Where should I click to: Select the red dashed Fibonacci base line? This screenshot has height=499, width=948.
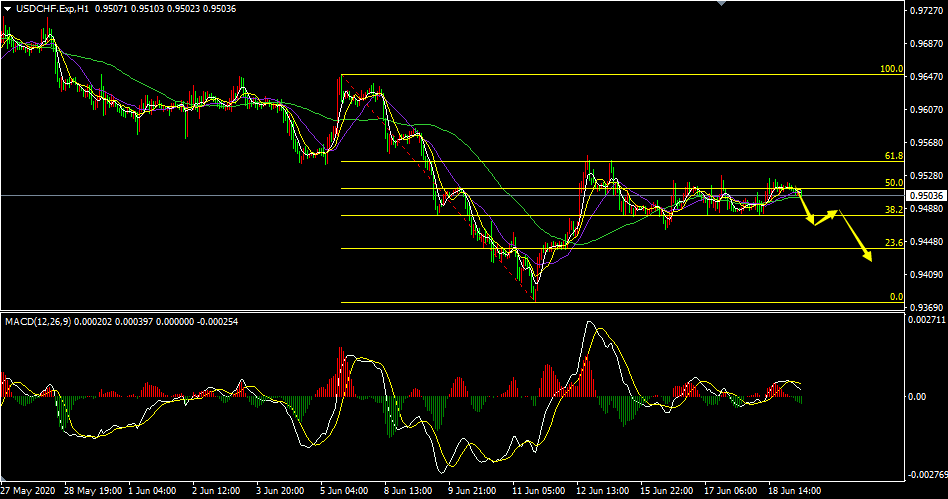[438, 188]
